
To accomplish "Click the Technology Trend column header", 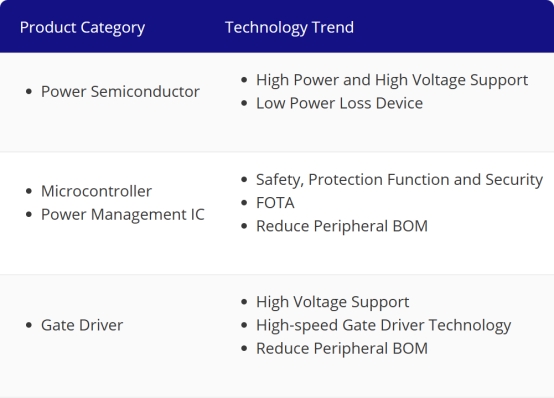I will [x=289, y=27].
